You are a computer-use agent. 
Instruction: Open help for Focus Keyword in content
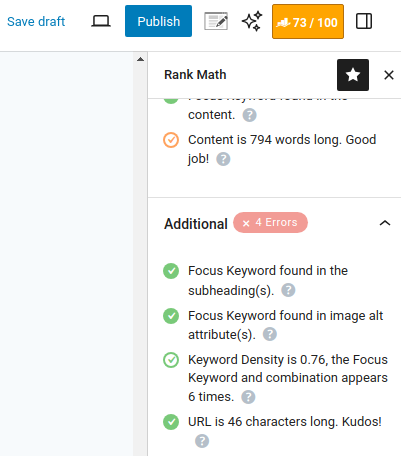pos(249,115)
